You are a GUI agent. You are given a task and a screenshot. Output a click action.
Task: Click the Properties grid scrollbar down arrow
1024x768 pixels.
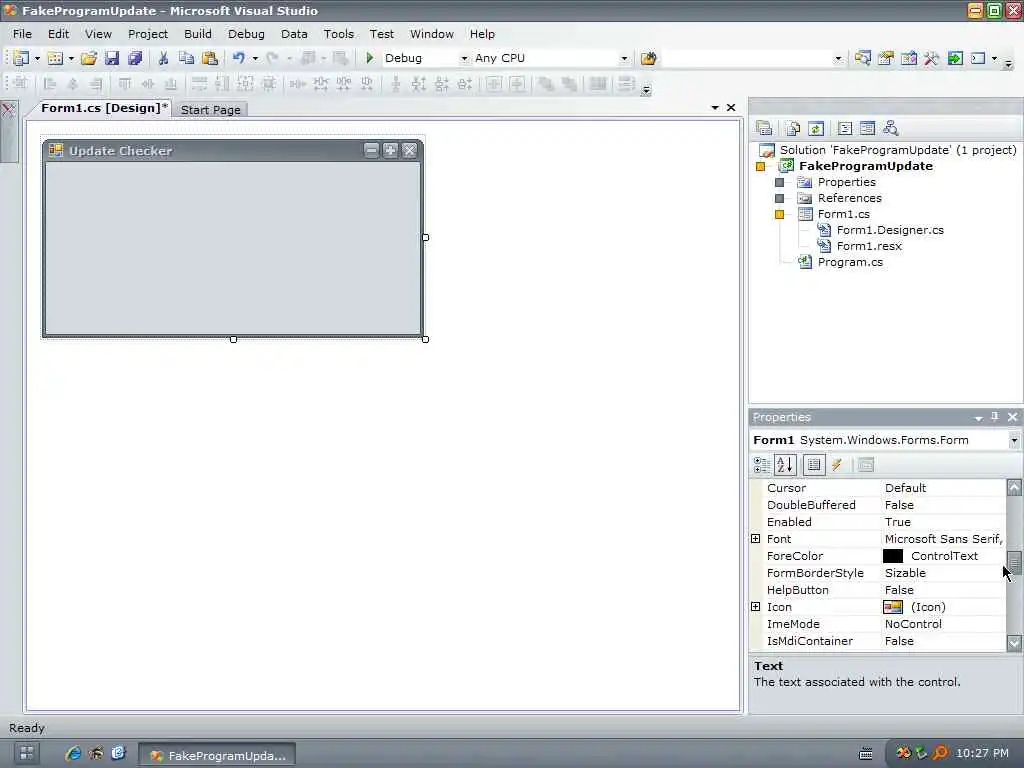(x=1014, y=643)
